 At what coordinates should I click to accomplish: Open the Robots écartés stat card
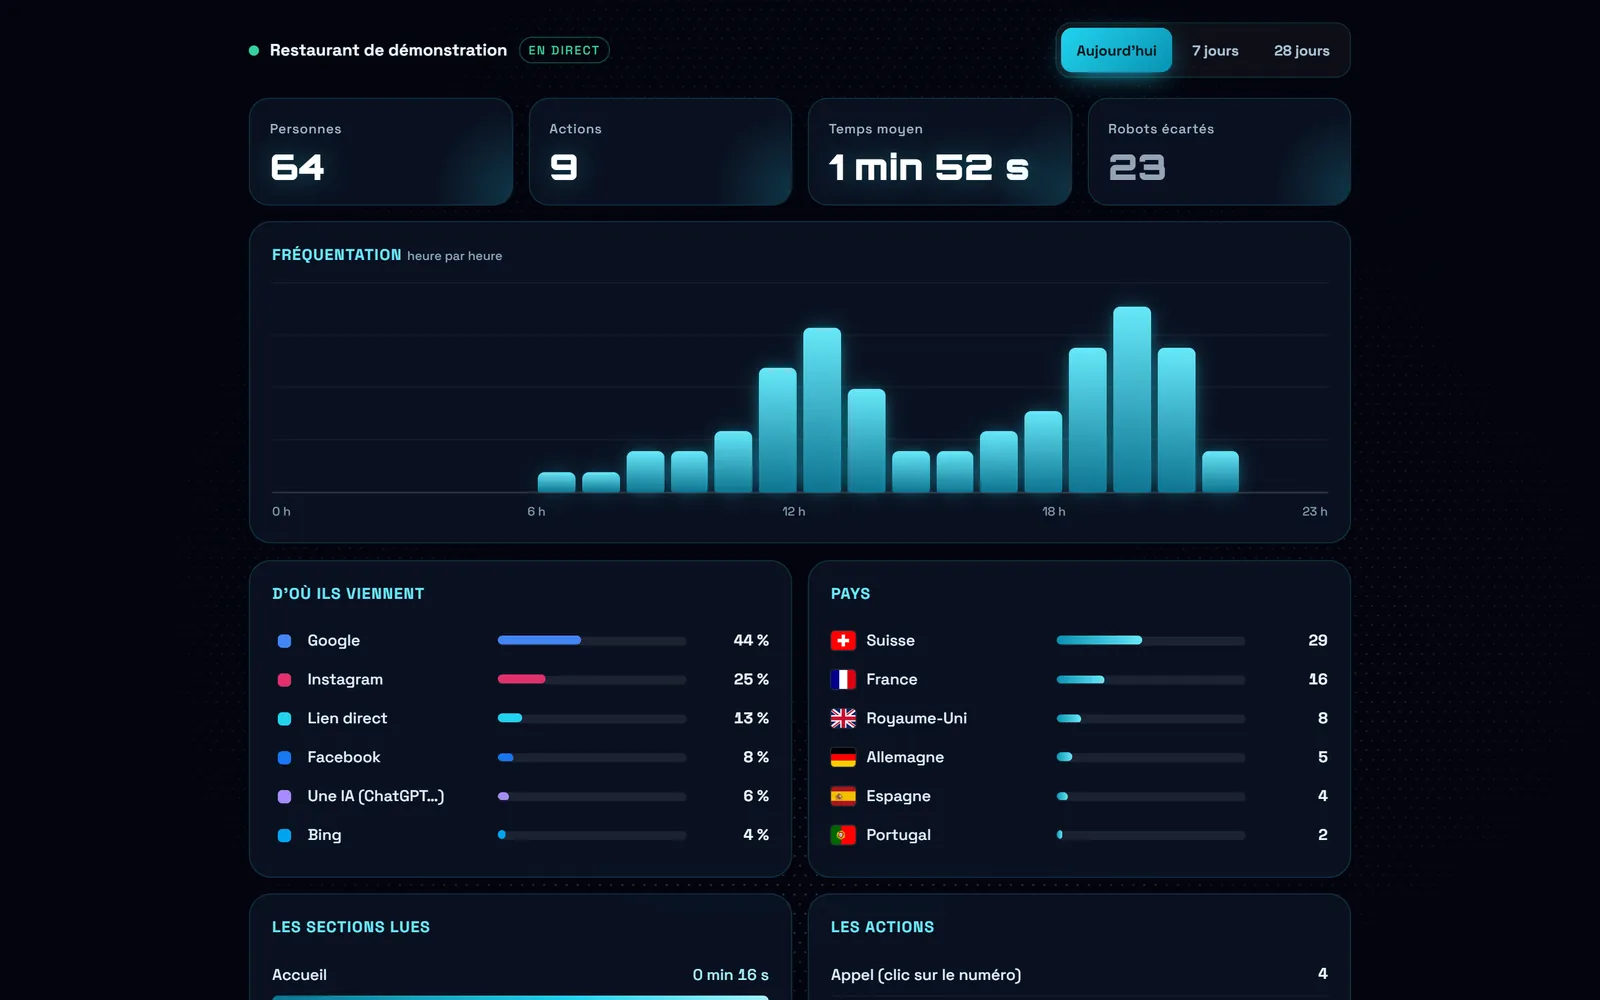1219,152
